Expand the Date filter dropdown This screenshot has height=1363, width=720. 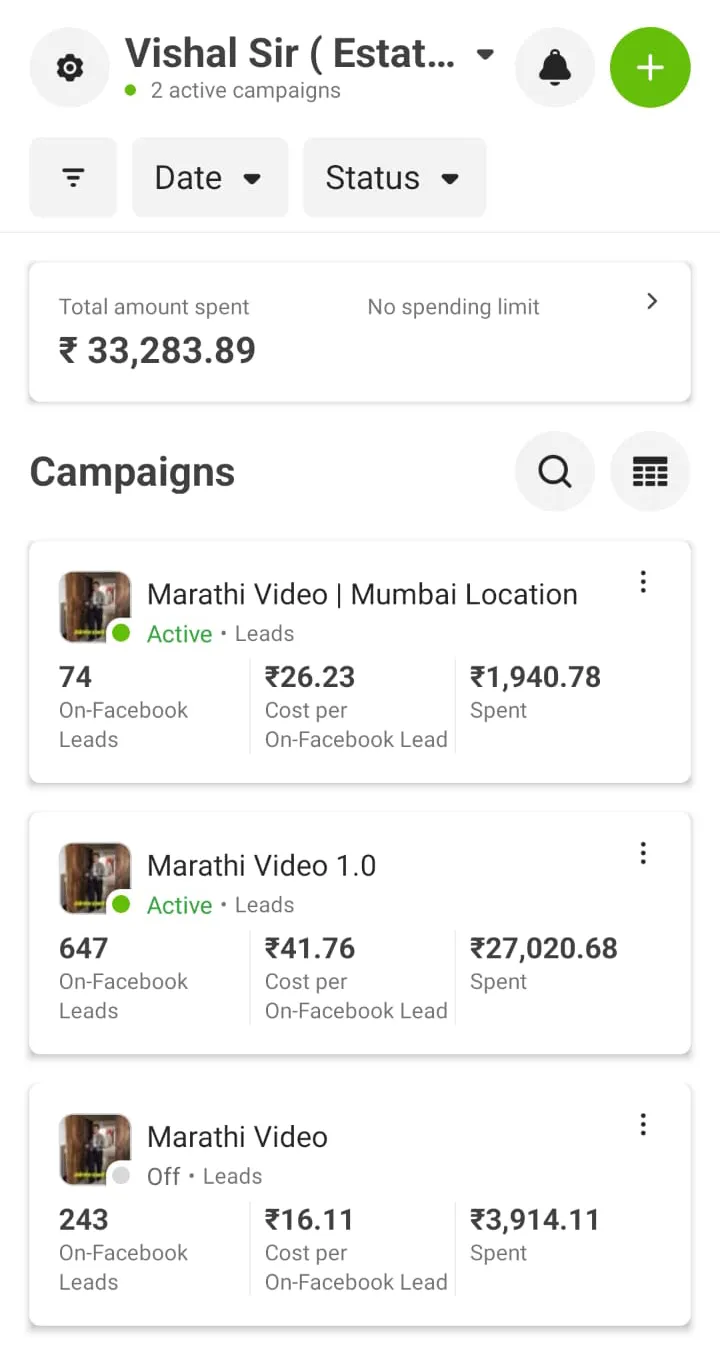[209, 178]
